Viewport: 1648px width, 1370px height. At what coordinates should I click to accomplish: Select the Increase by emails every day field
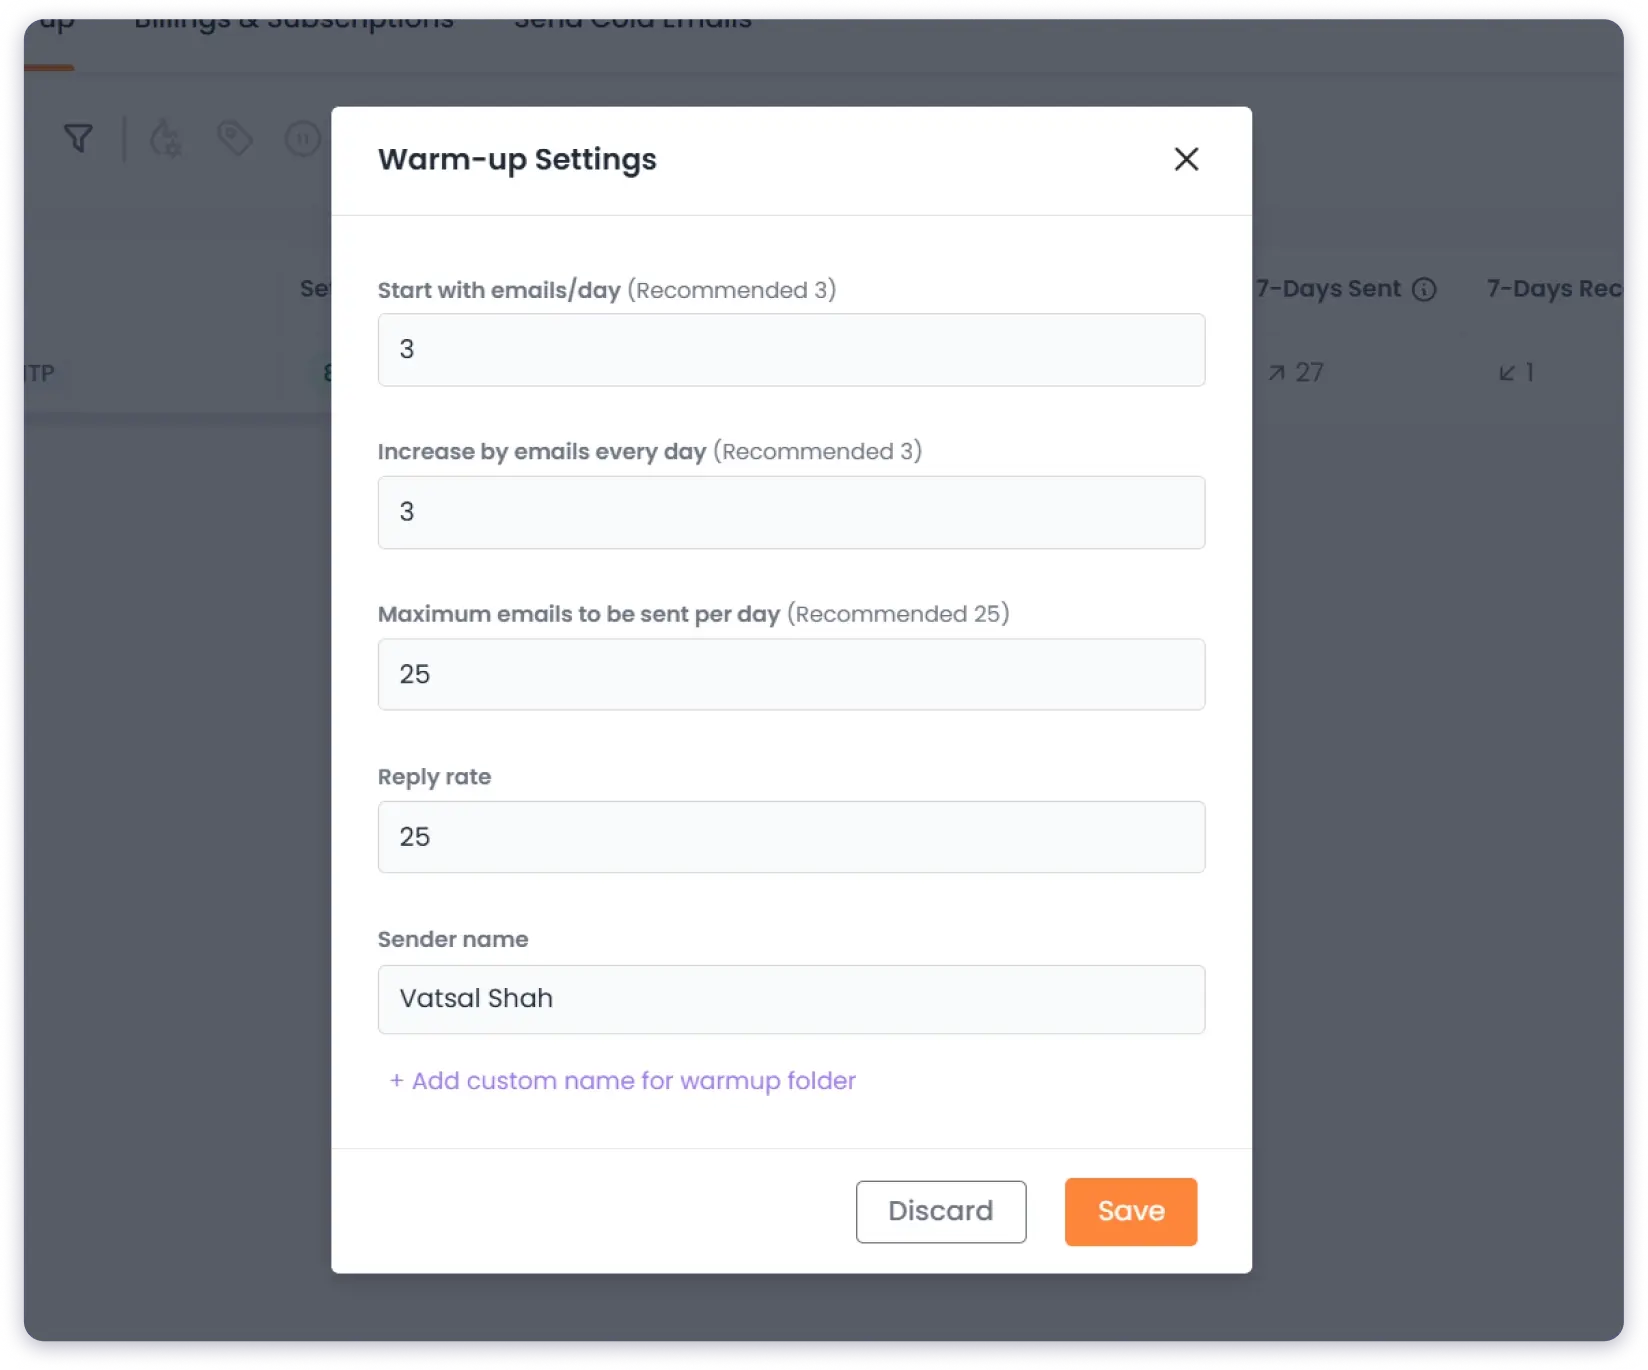point(791,512)
